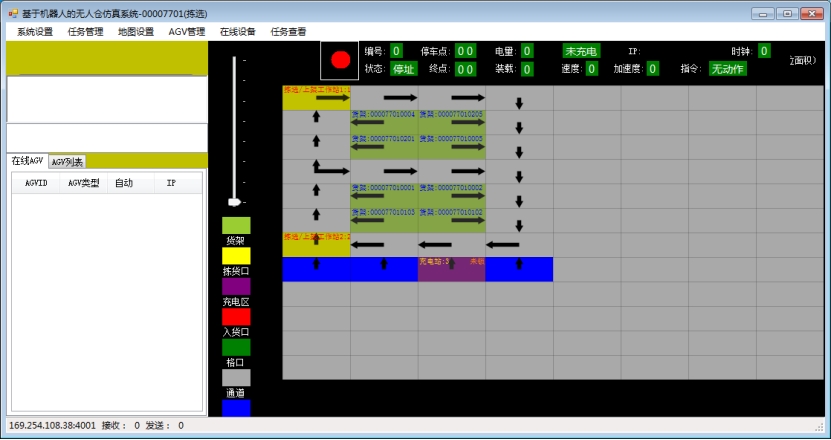Open the 地图设置 menu
This screenshot has height=440, width=831.
(136, 31)
